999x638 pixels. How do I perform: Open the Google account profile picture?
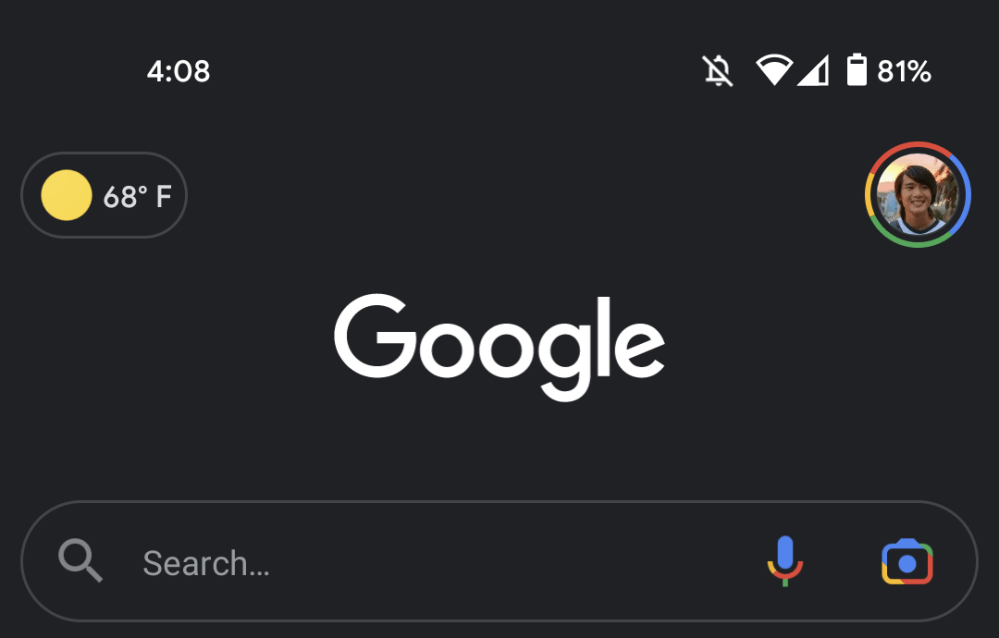coord(917,194)
